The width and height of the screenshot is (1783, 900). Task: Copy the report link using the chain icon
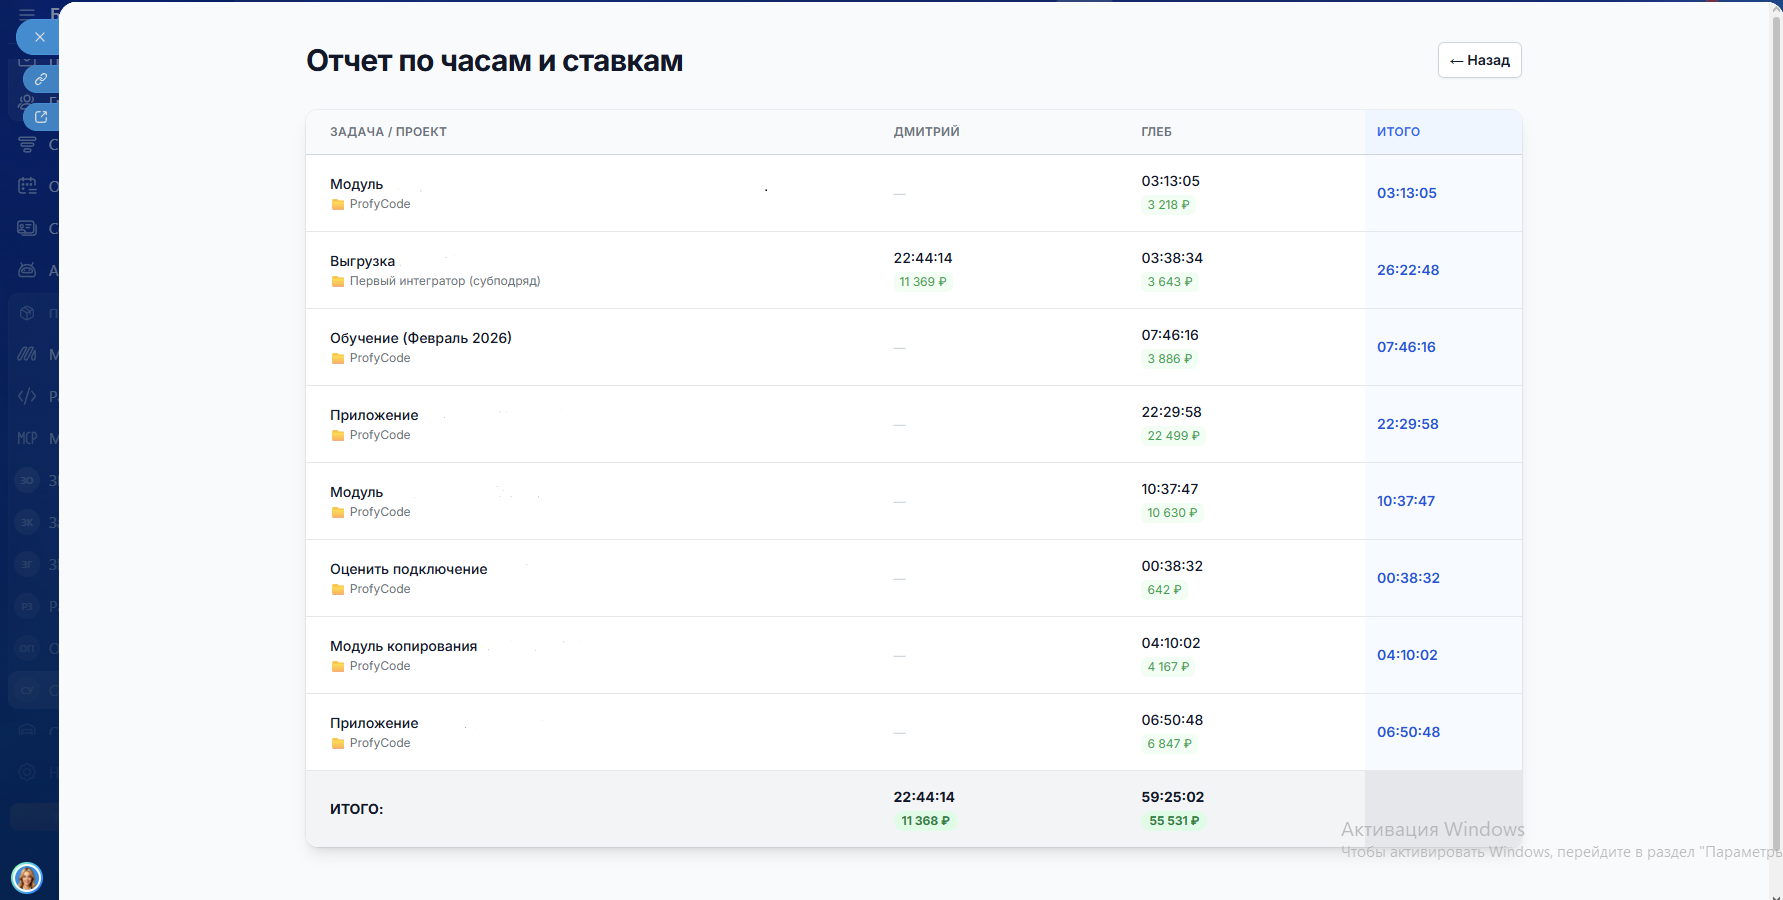pos(41,79)
